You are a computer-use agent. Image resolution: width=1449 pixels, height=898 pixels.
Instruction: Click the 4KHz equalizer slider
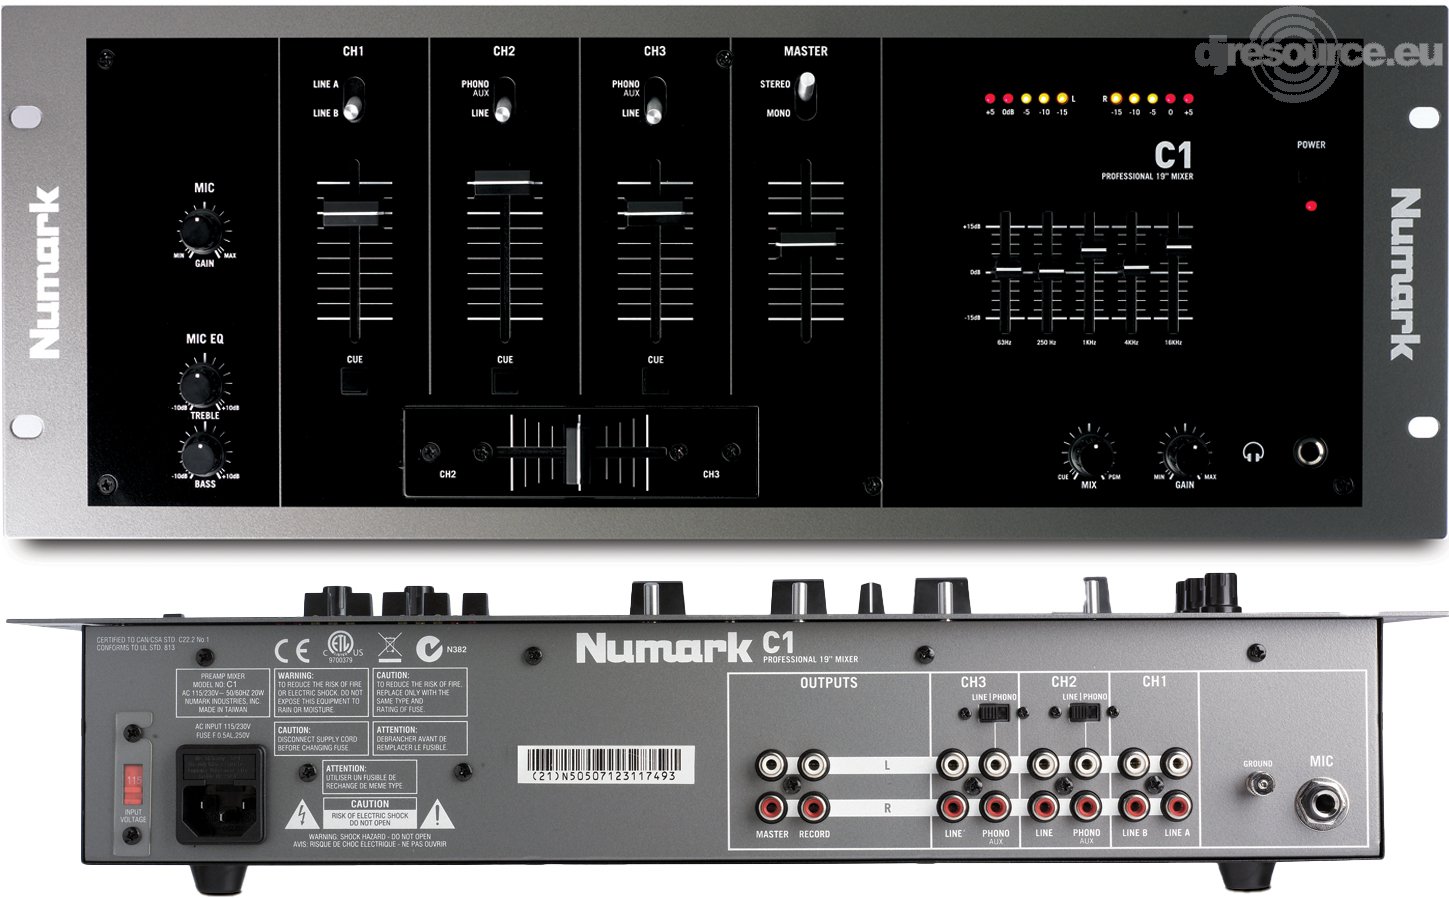1136,267
